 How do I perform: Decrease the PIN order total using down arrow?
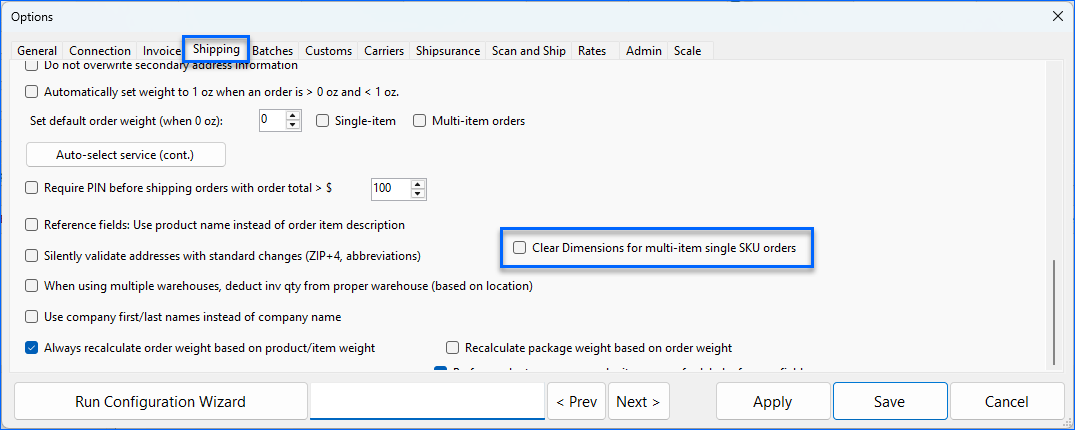(418, 192)
